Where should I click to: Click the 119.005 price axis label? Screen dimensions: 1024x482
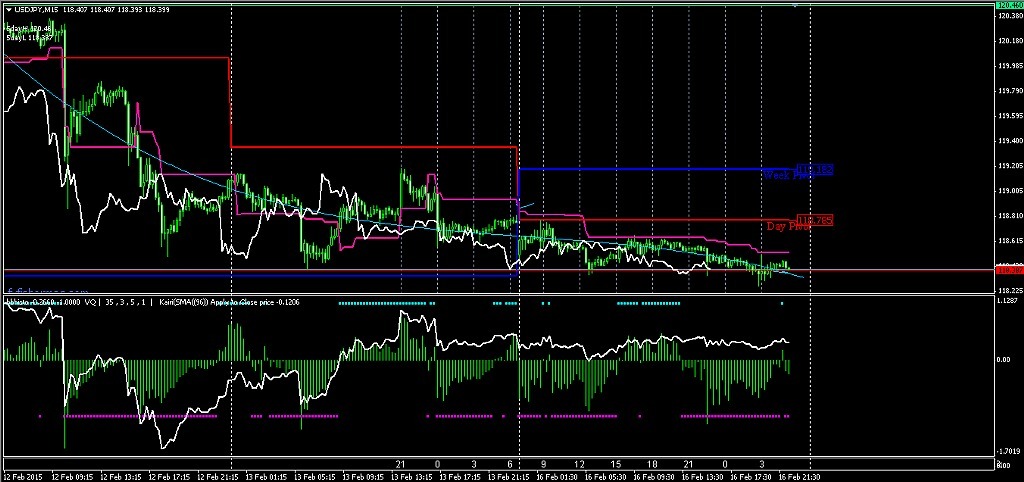[1009, 191]
